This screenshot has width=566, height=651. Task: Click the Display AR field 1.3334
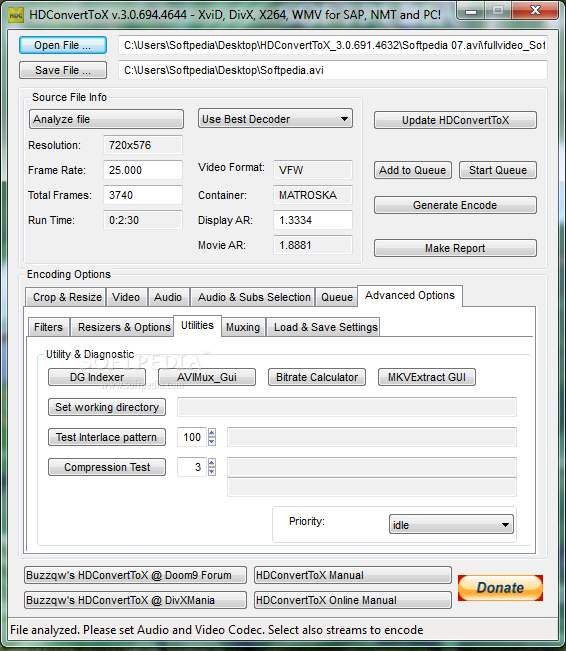[x=313, y=220]
